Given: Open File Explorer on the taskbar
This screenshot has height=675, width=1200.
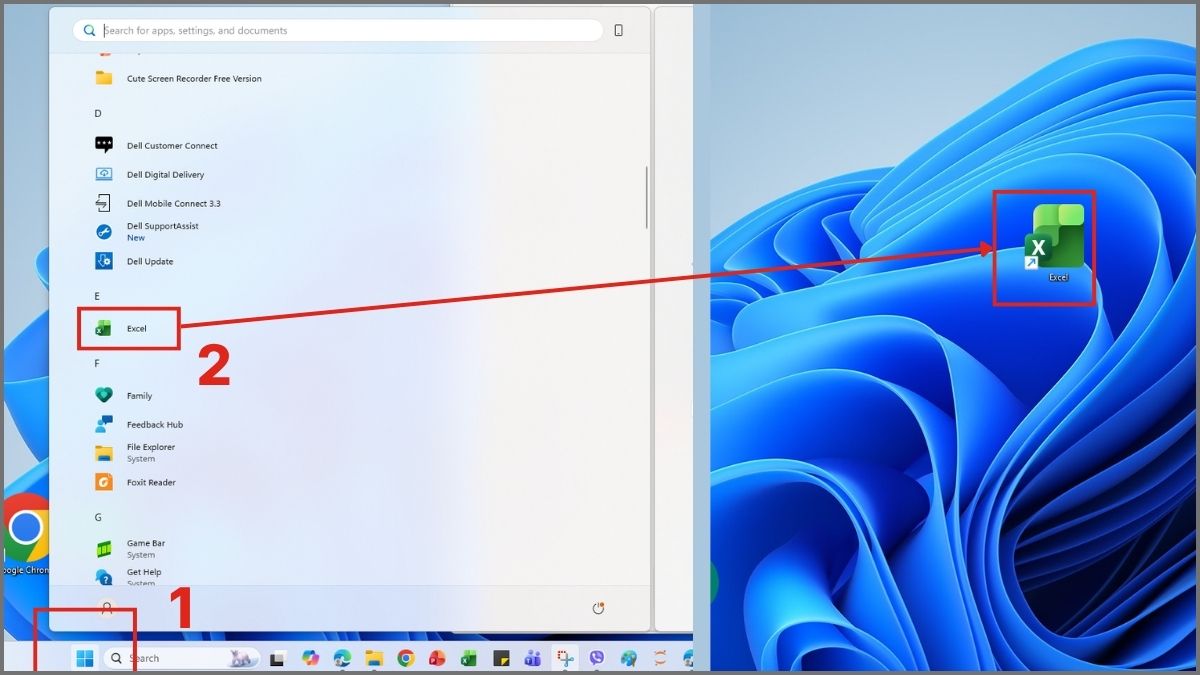Looking at the screenshot, I should point(374,658).
